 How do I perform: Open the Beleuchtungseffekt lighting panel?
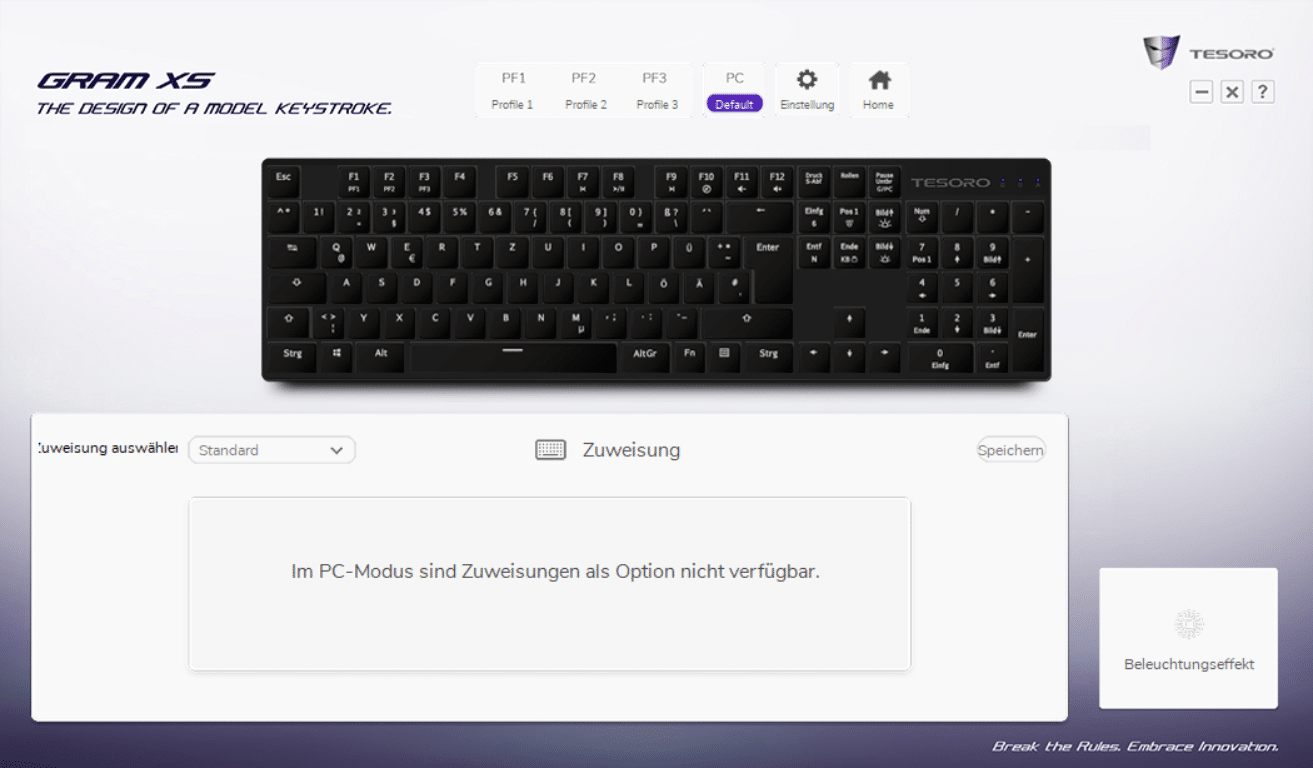coord(1188,638)
